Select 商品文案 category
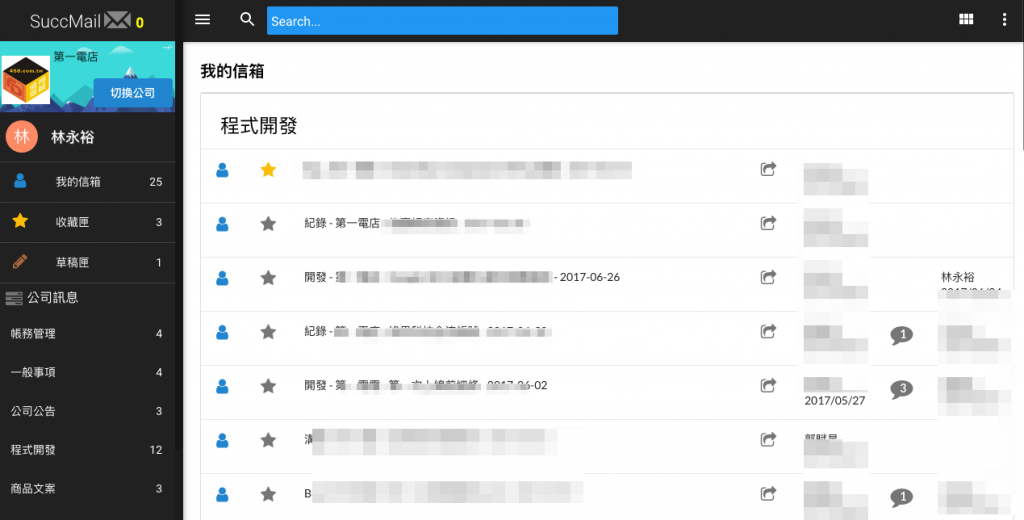Viewport: 1024px width, 520px height. [88, 488]
